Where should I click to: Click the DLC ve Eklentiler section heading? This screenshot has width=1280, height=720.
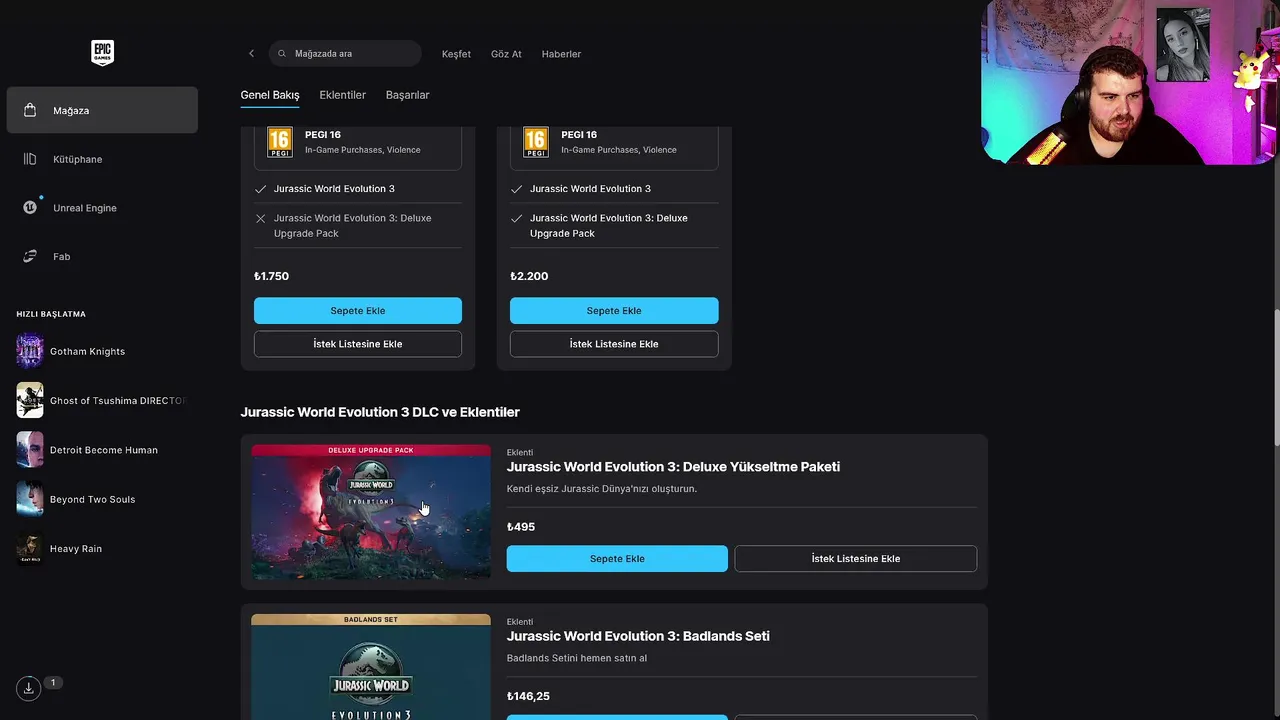pos(380,412)
